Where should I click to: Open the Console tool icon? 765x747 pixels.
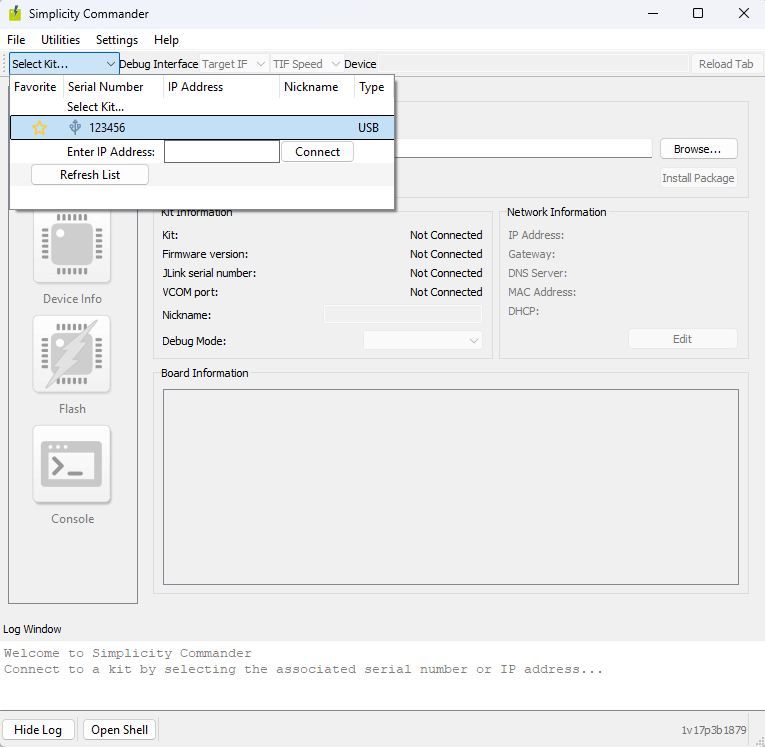click(72, 464)
